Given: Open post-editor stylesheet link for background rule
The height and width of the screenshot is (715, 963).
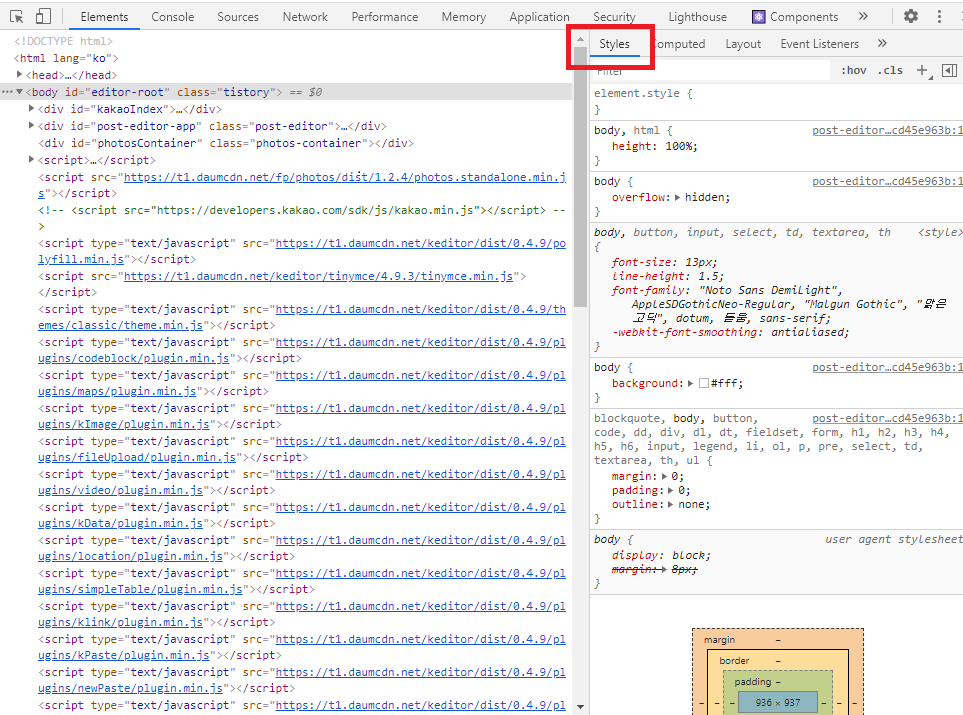Looking at the screenshot, I should pyautogui.click(x=887, y=367).
